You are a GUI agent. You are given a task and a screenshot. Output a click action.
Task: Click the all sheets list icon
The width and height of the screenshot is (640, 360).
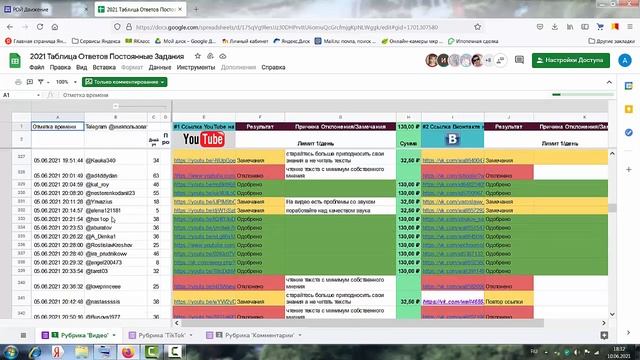(23, 335)
